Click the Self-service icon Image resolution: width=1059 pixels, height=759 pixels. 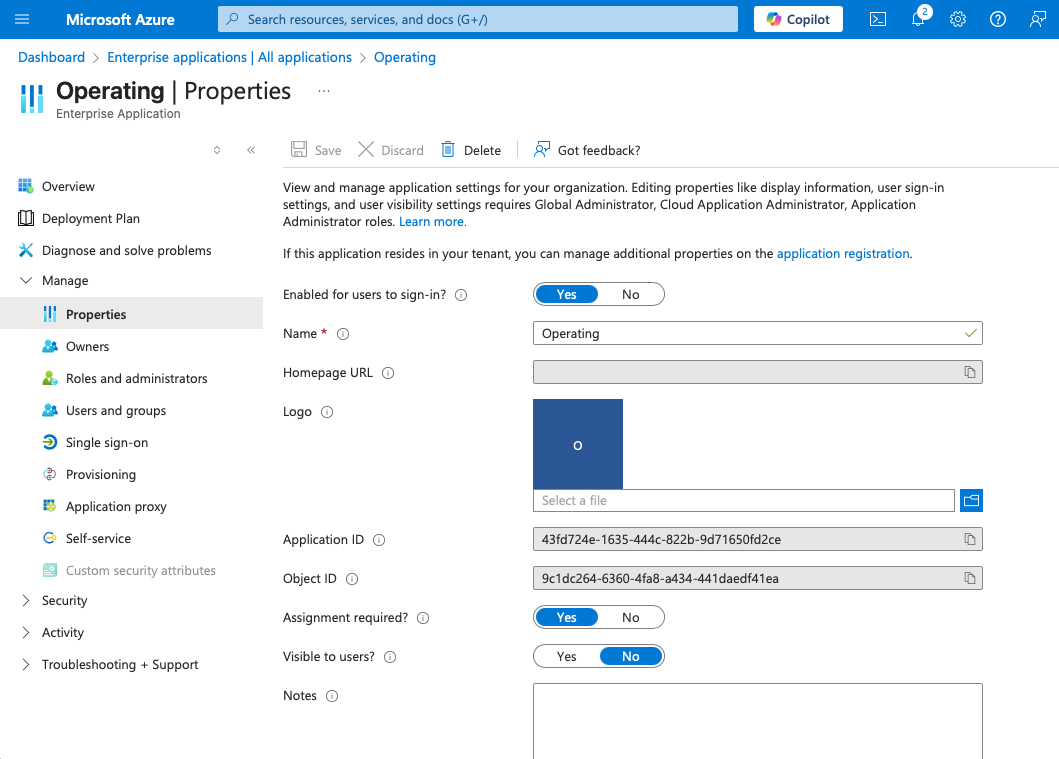click(50, 538)
